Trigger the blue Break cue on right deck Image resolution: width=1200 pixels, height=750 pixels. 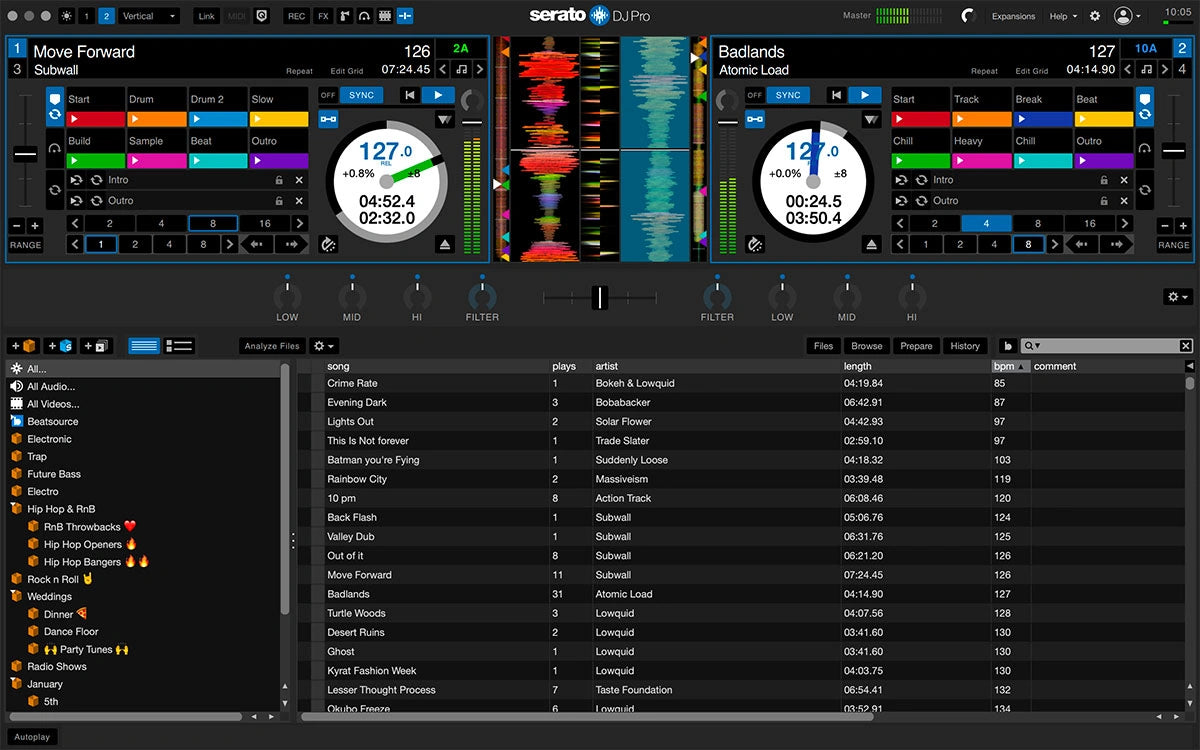click(x=1042, y=119)
